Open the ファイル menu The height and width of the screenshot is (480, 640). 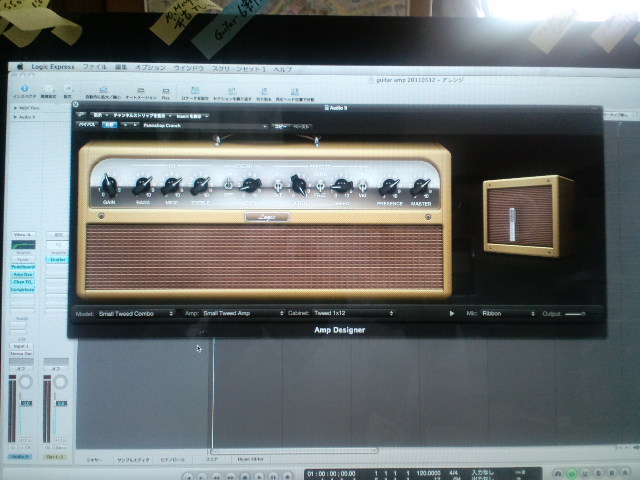95,67
